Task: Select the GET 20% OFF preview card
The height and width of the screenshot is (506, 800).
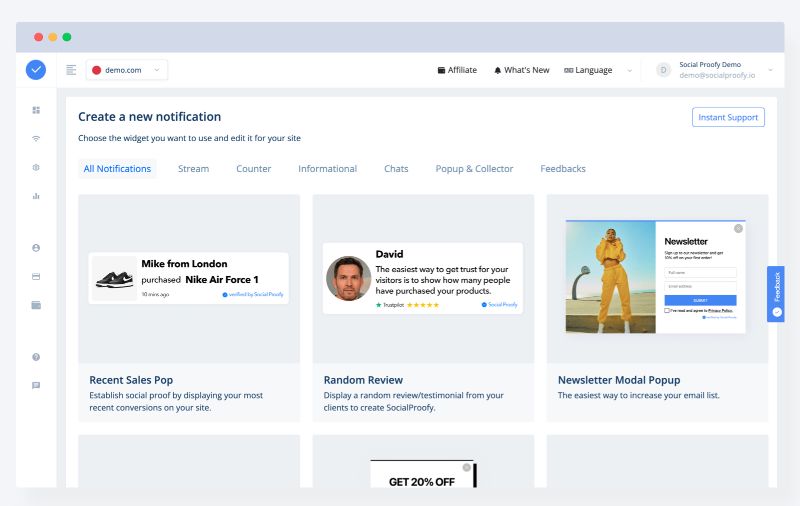Action: point(423,461)
